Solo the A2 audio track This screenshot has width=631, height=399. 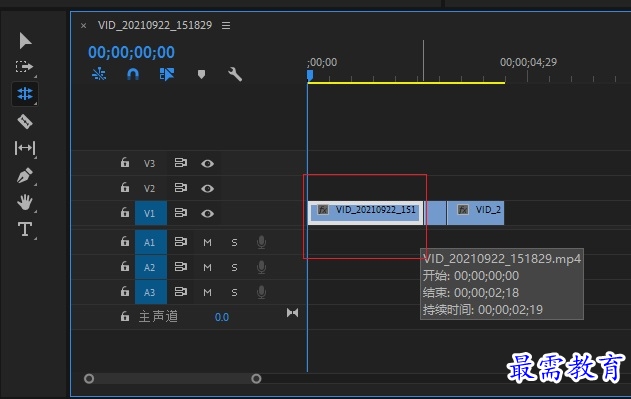pos(234,267)
